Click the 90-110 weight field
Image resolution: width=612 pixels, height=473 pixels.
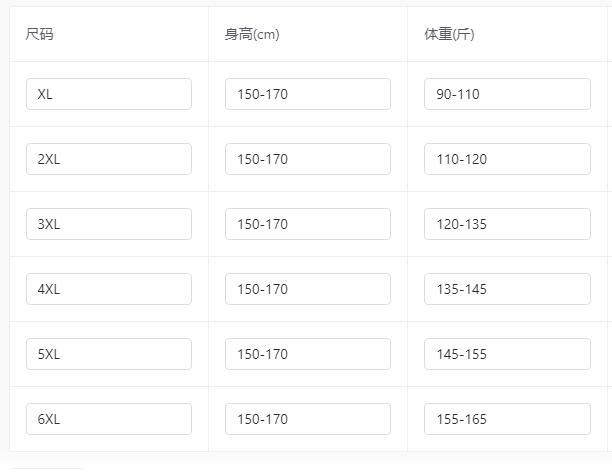(x=507, y=94)
